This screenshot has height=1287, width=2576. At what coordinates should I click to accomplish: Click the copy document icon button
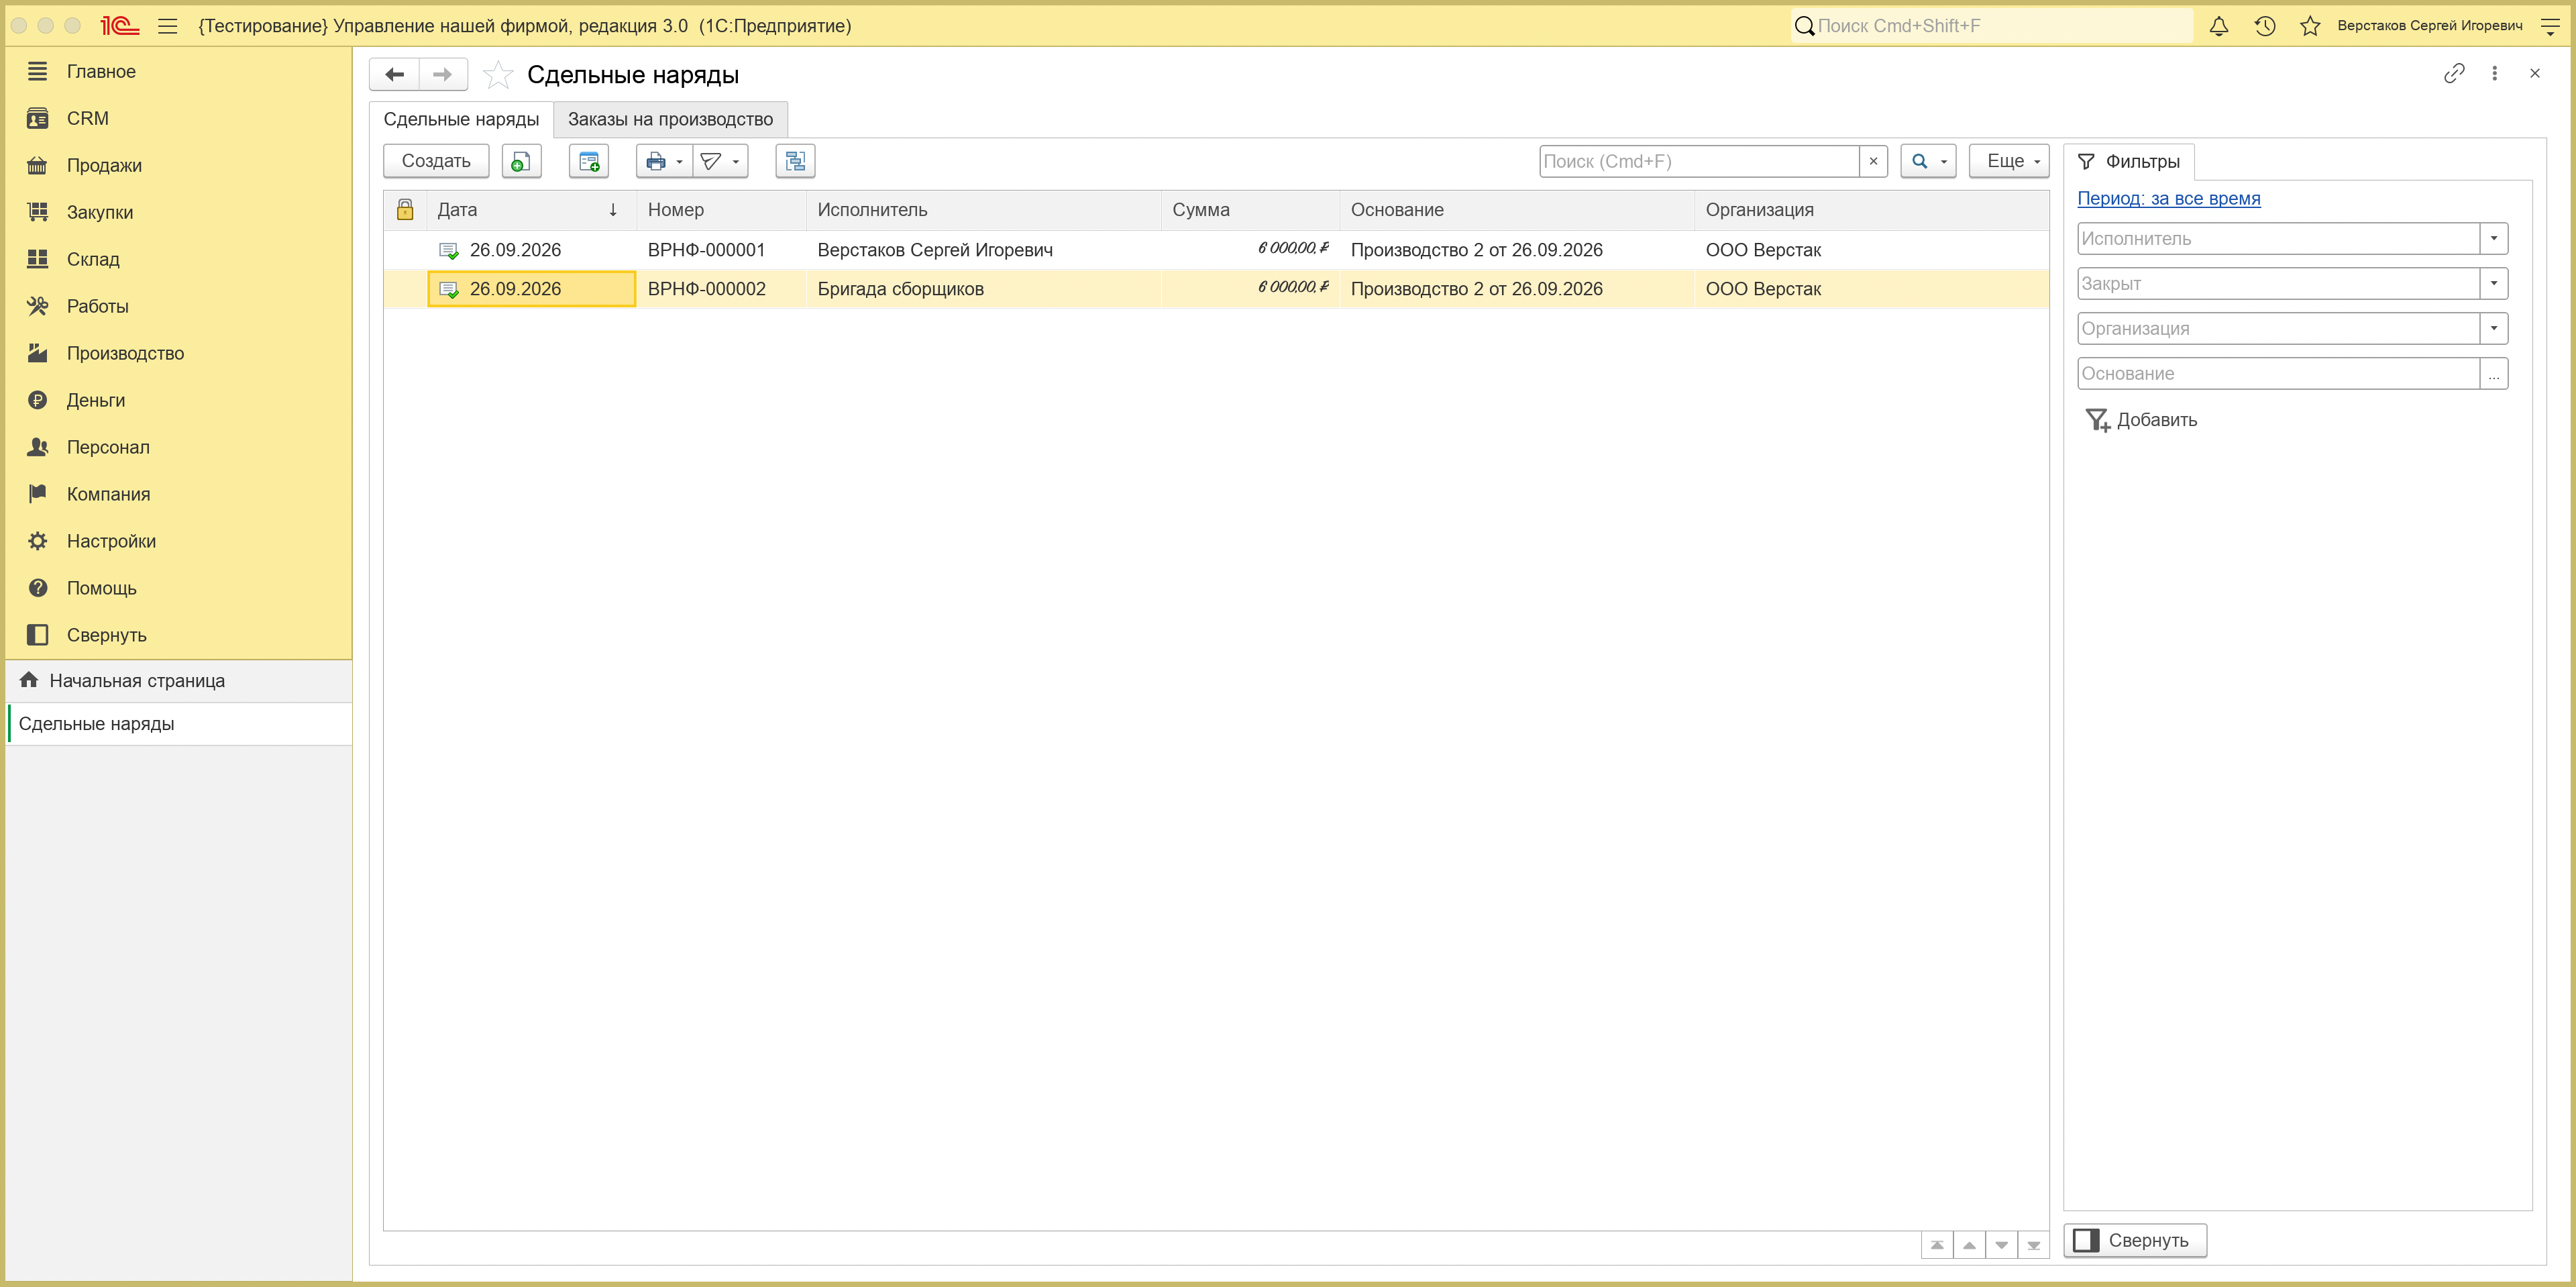pos(521,161)
